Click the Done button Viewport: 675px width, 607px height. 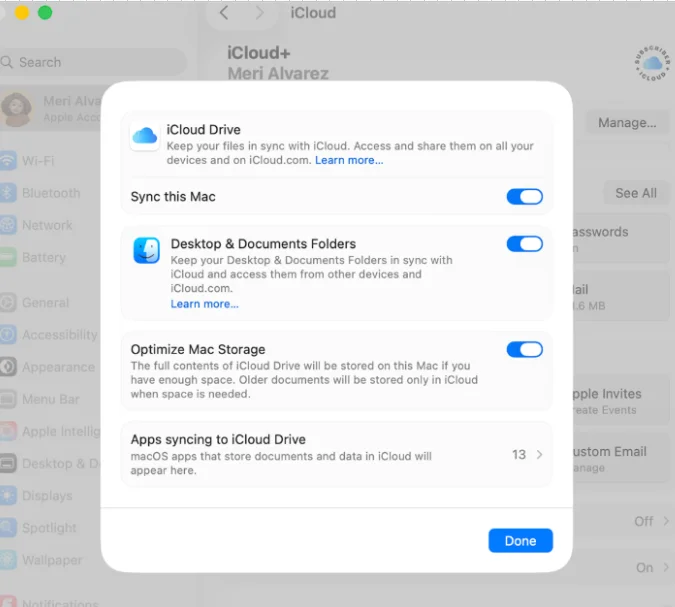[520, 541]
